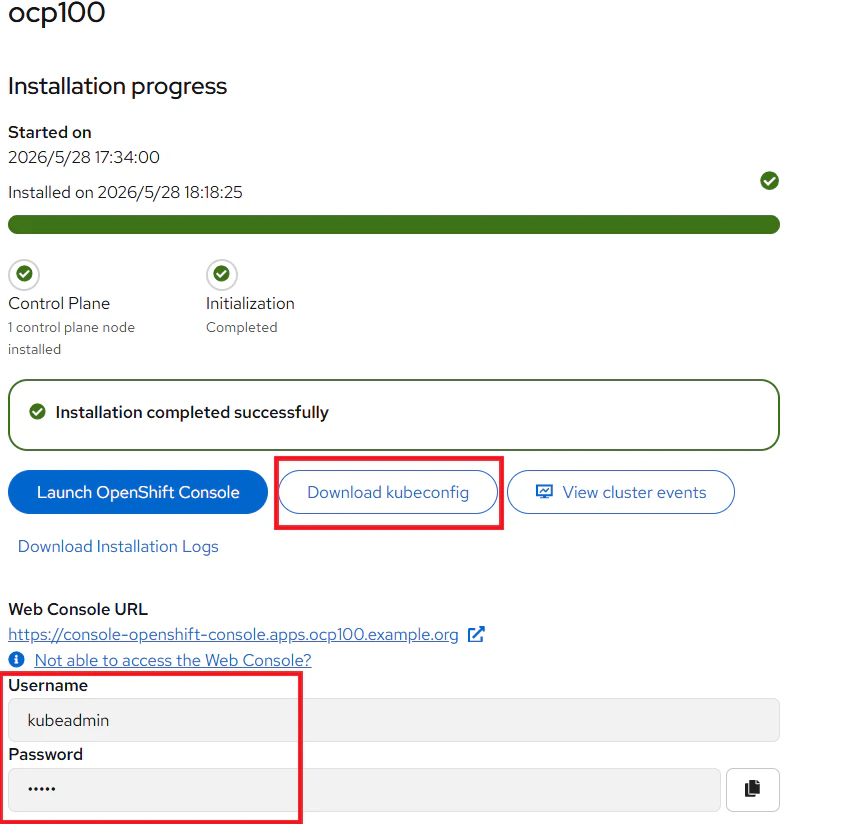
Task: Click the Control Plane green check icon
Action: pyautogui.click(x=24, y=274)
